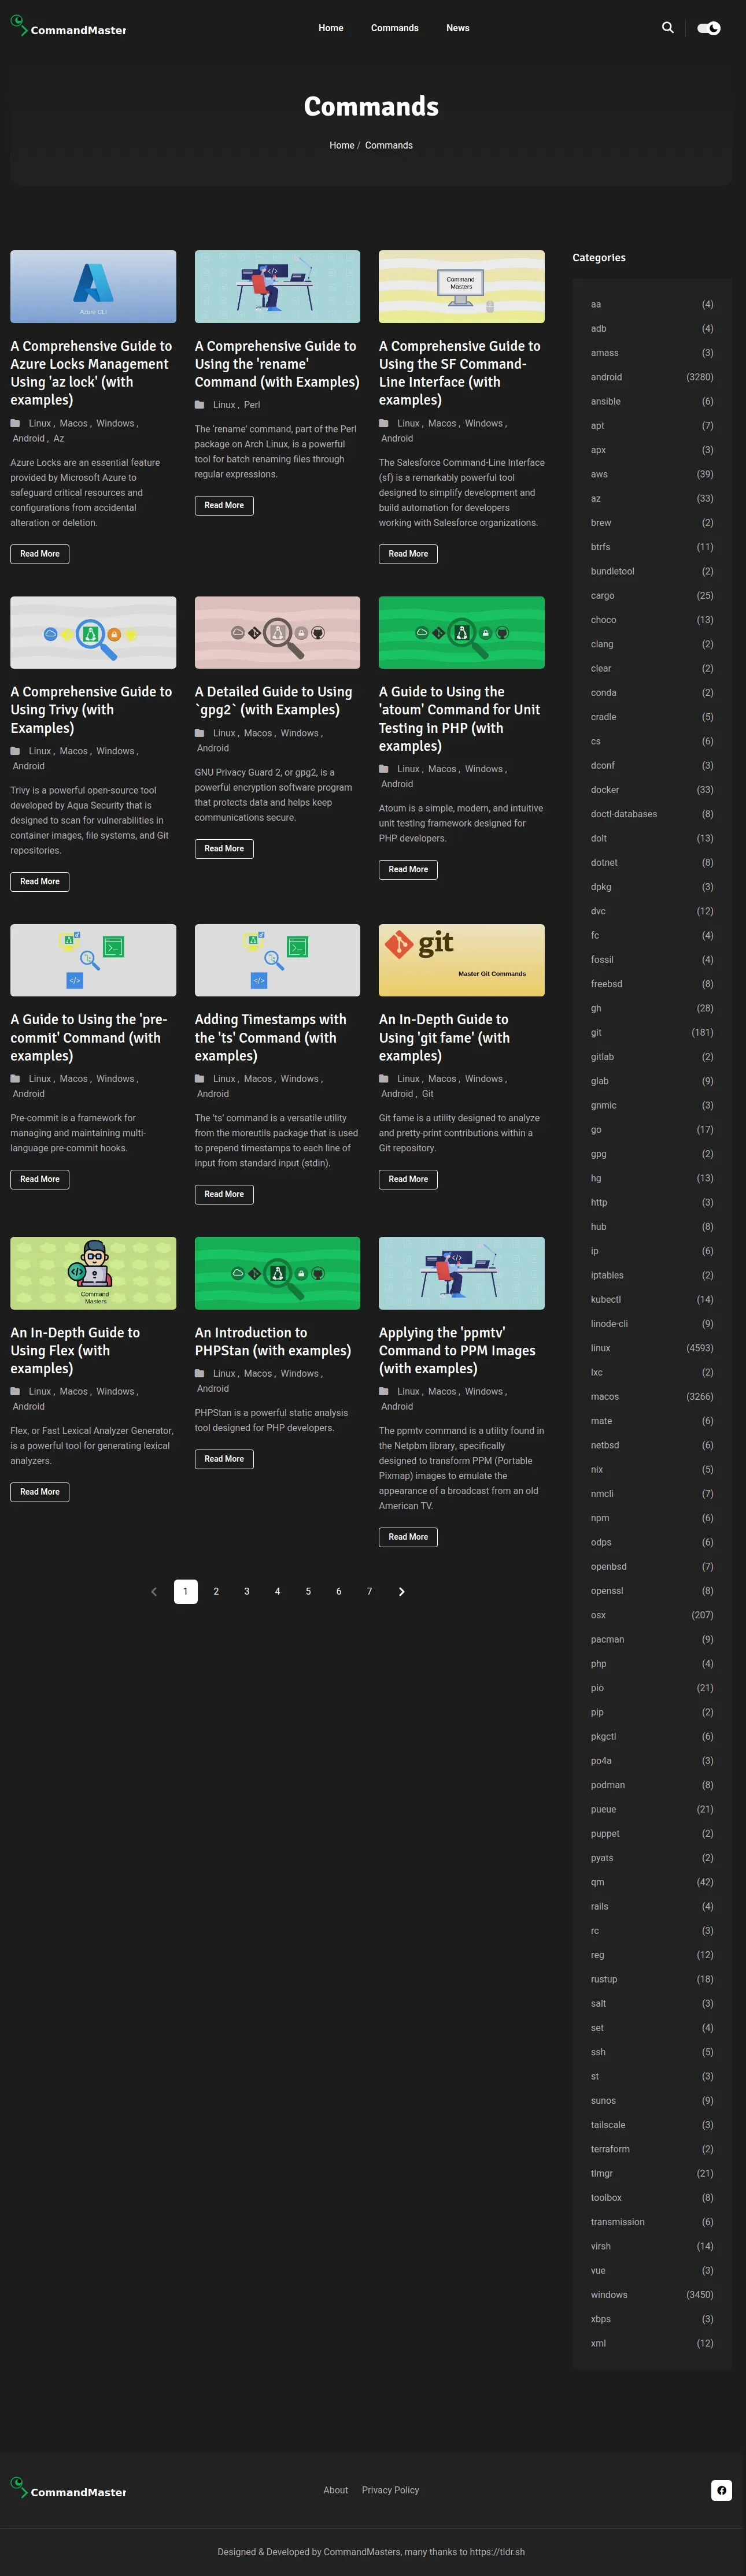
Task: Open the android category
Action: click(652, 377)
